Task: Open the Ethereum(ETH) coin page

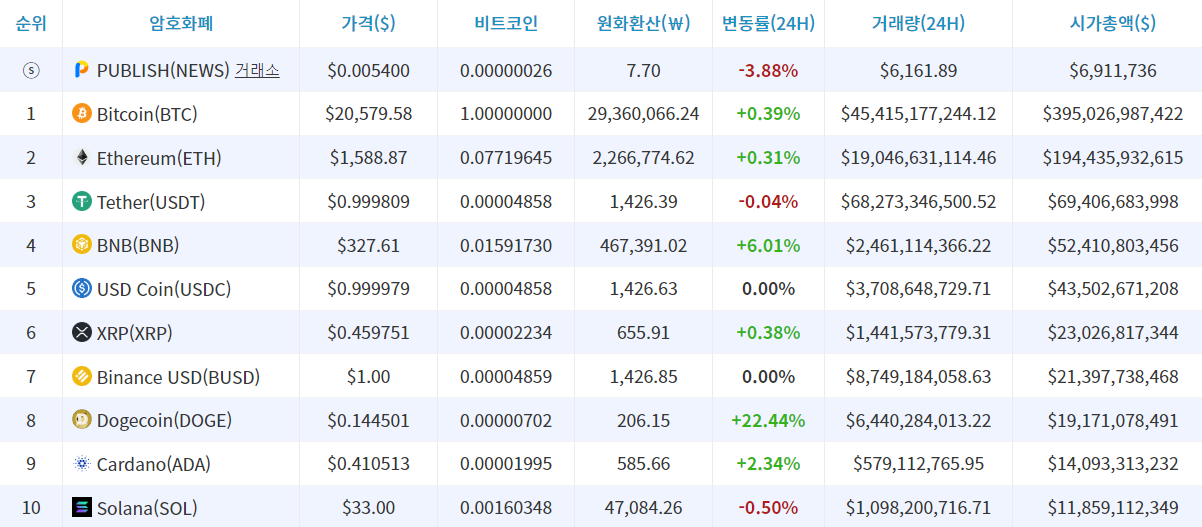Action: 159,158
